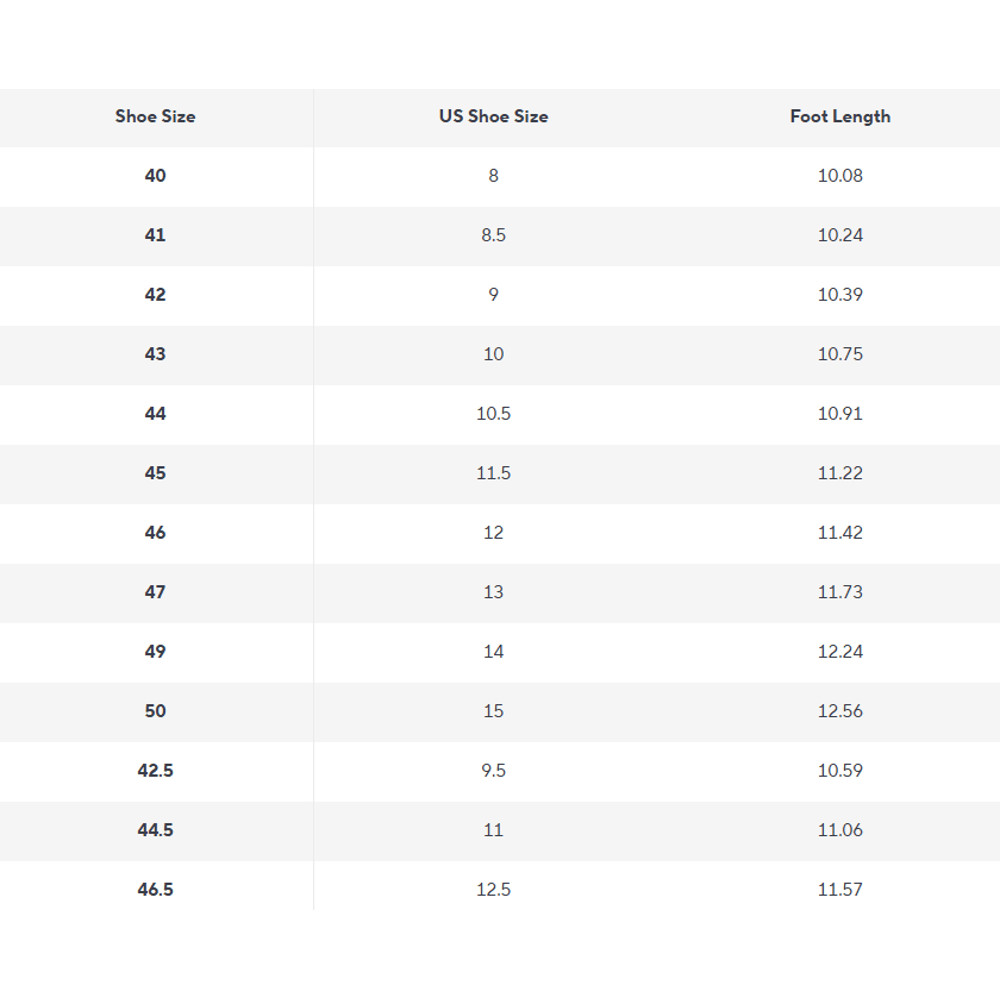Click shoe size 42 row label
Viewport: 1000px width, 1000px height.
(x=155, y=295)
